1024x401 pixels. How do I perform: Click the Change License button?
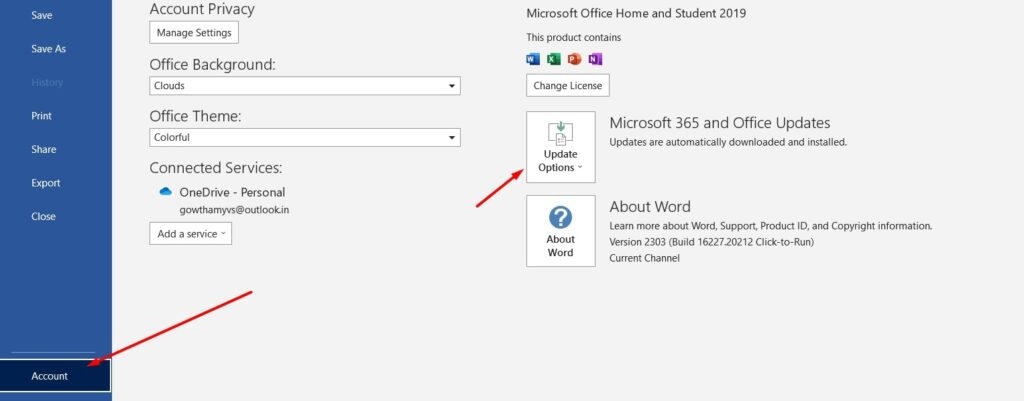(x=568, y=85)
